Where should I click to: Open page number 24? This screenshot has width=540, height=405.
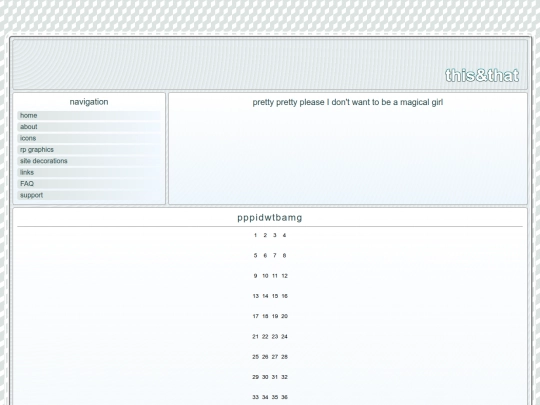pyautogui.click(x=284, y=336)
